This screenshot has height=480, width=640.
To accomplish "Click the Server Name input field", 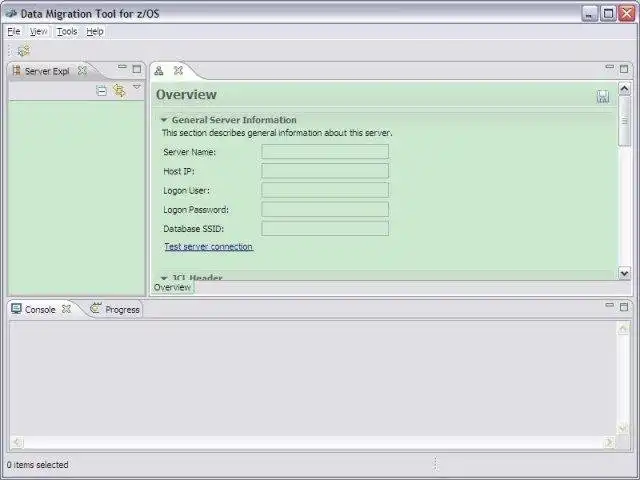I will coord(325,151).
